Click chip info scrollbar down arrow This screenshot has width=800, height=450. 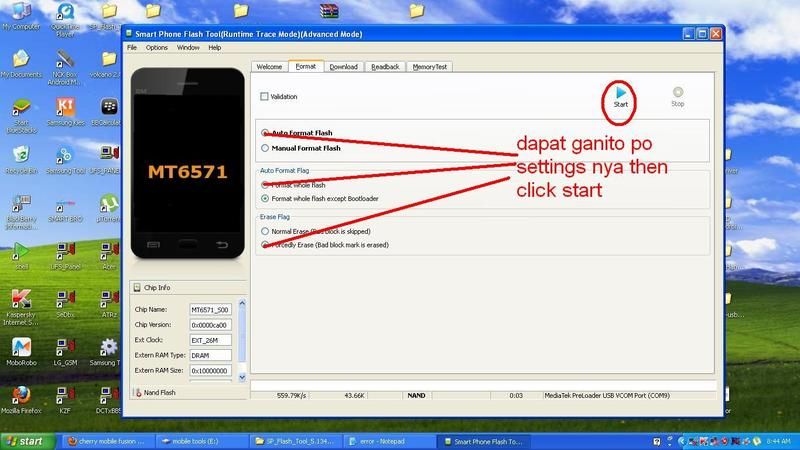point(242,378)
